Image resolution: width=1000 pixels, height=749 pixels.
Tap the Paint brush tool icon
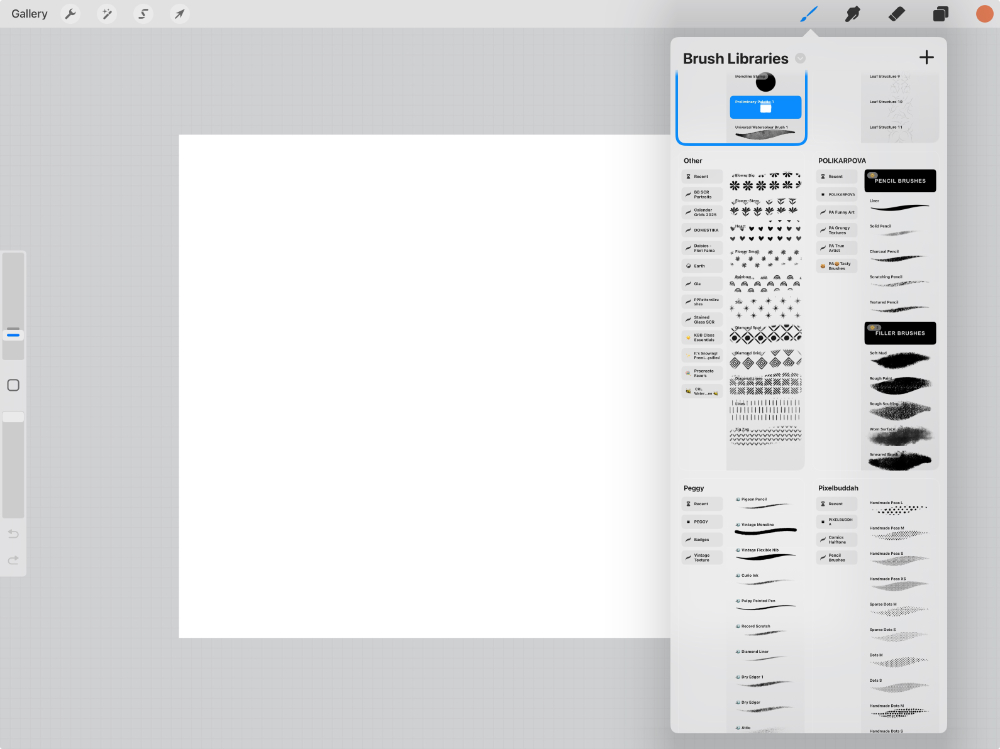coord(809,14)
